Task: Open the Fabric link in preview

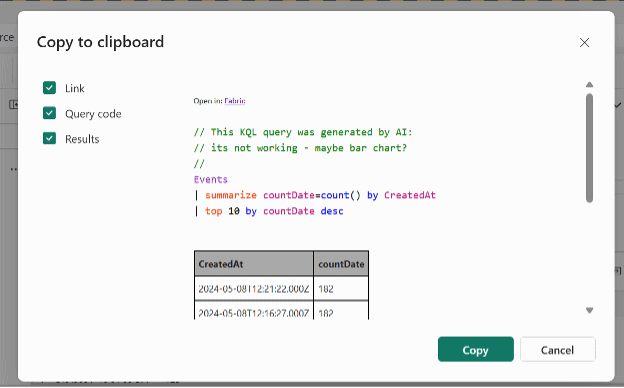Action: coord(235,101)
